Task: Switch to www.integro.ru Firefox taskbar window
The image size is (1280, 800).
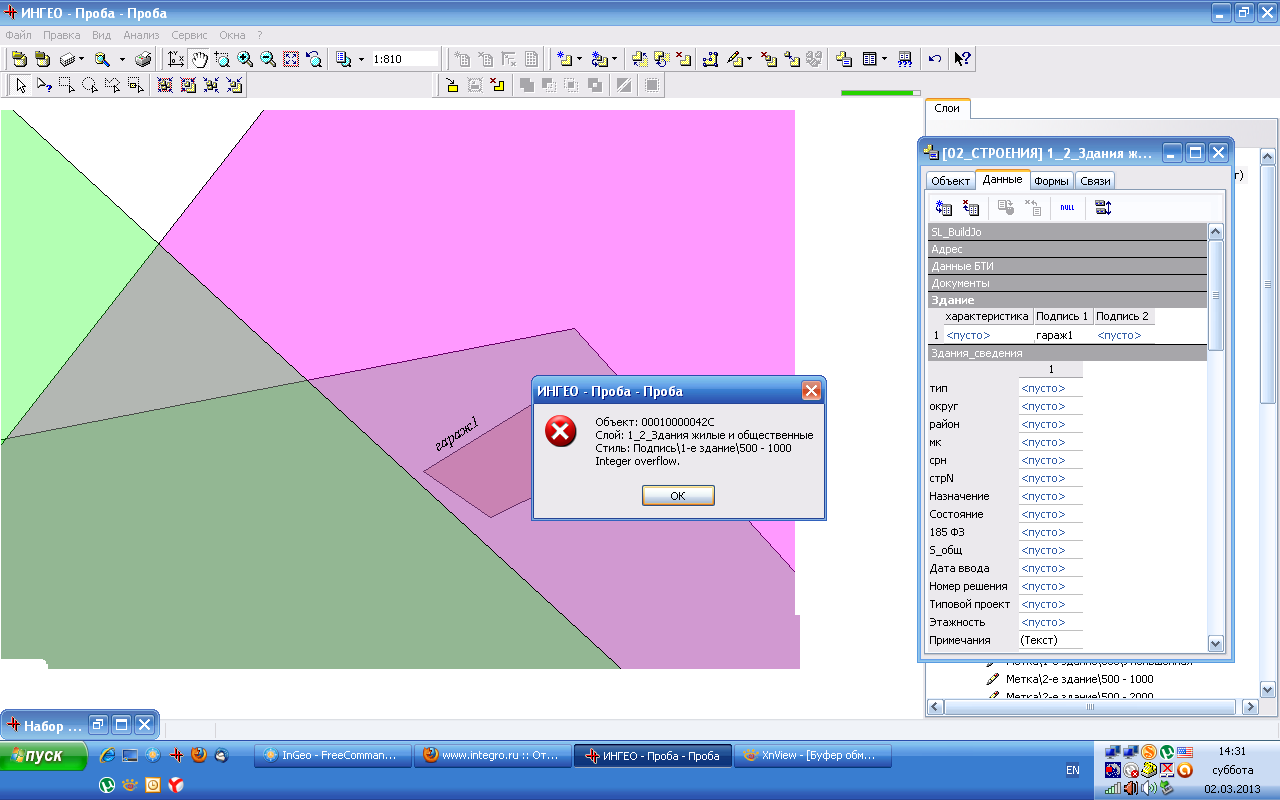Action: point(492,756)
